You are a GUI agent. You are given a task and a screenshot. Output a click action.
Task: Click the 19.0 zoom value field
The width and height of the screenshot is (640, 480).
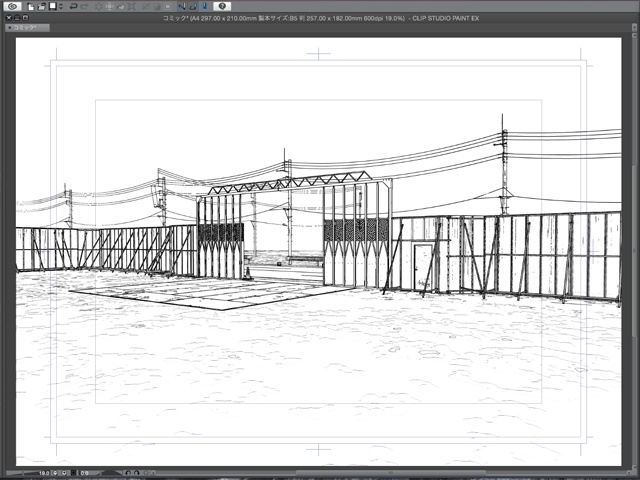[x=44, y=473]
